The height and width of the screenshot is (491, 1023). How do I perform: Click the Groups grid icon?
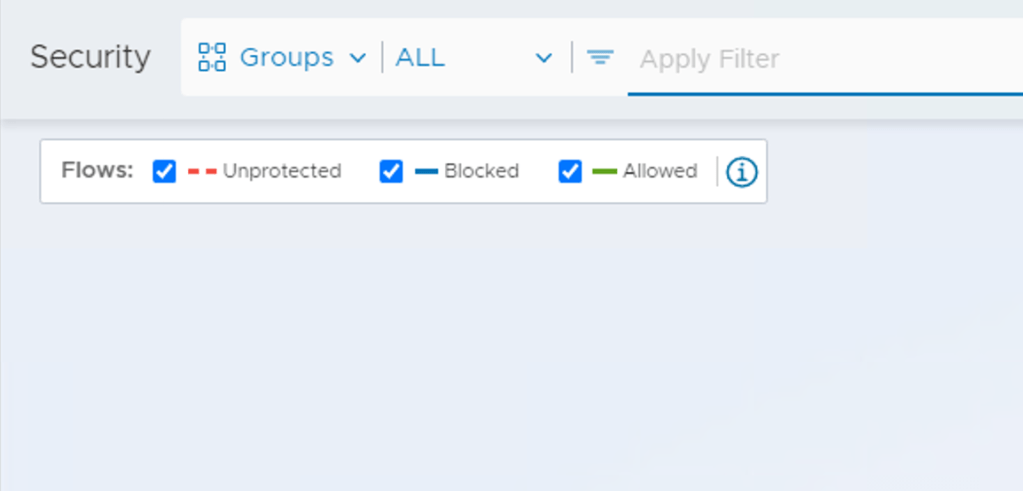pos(212,57)
